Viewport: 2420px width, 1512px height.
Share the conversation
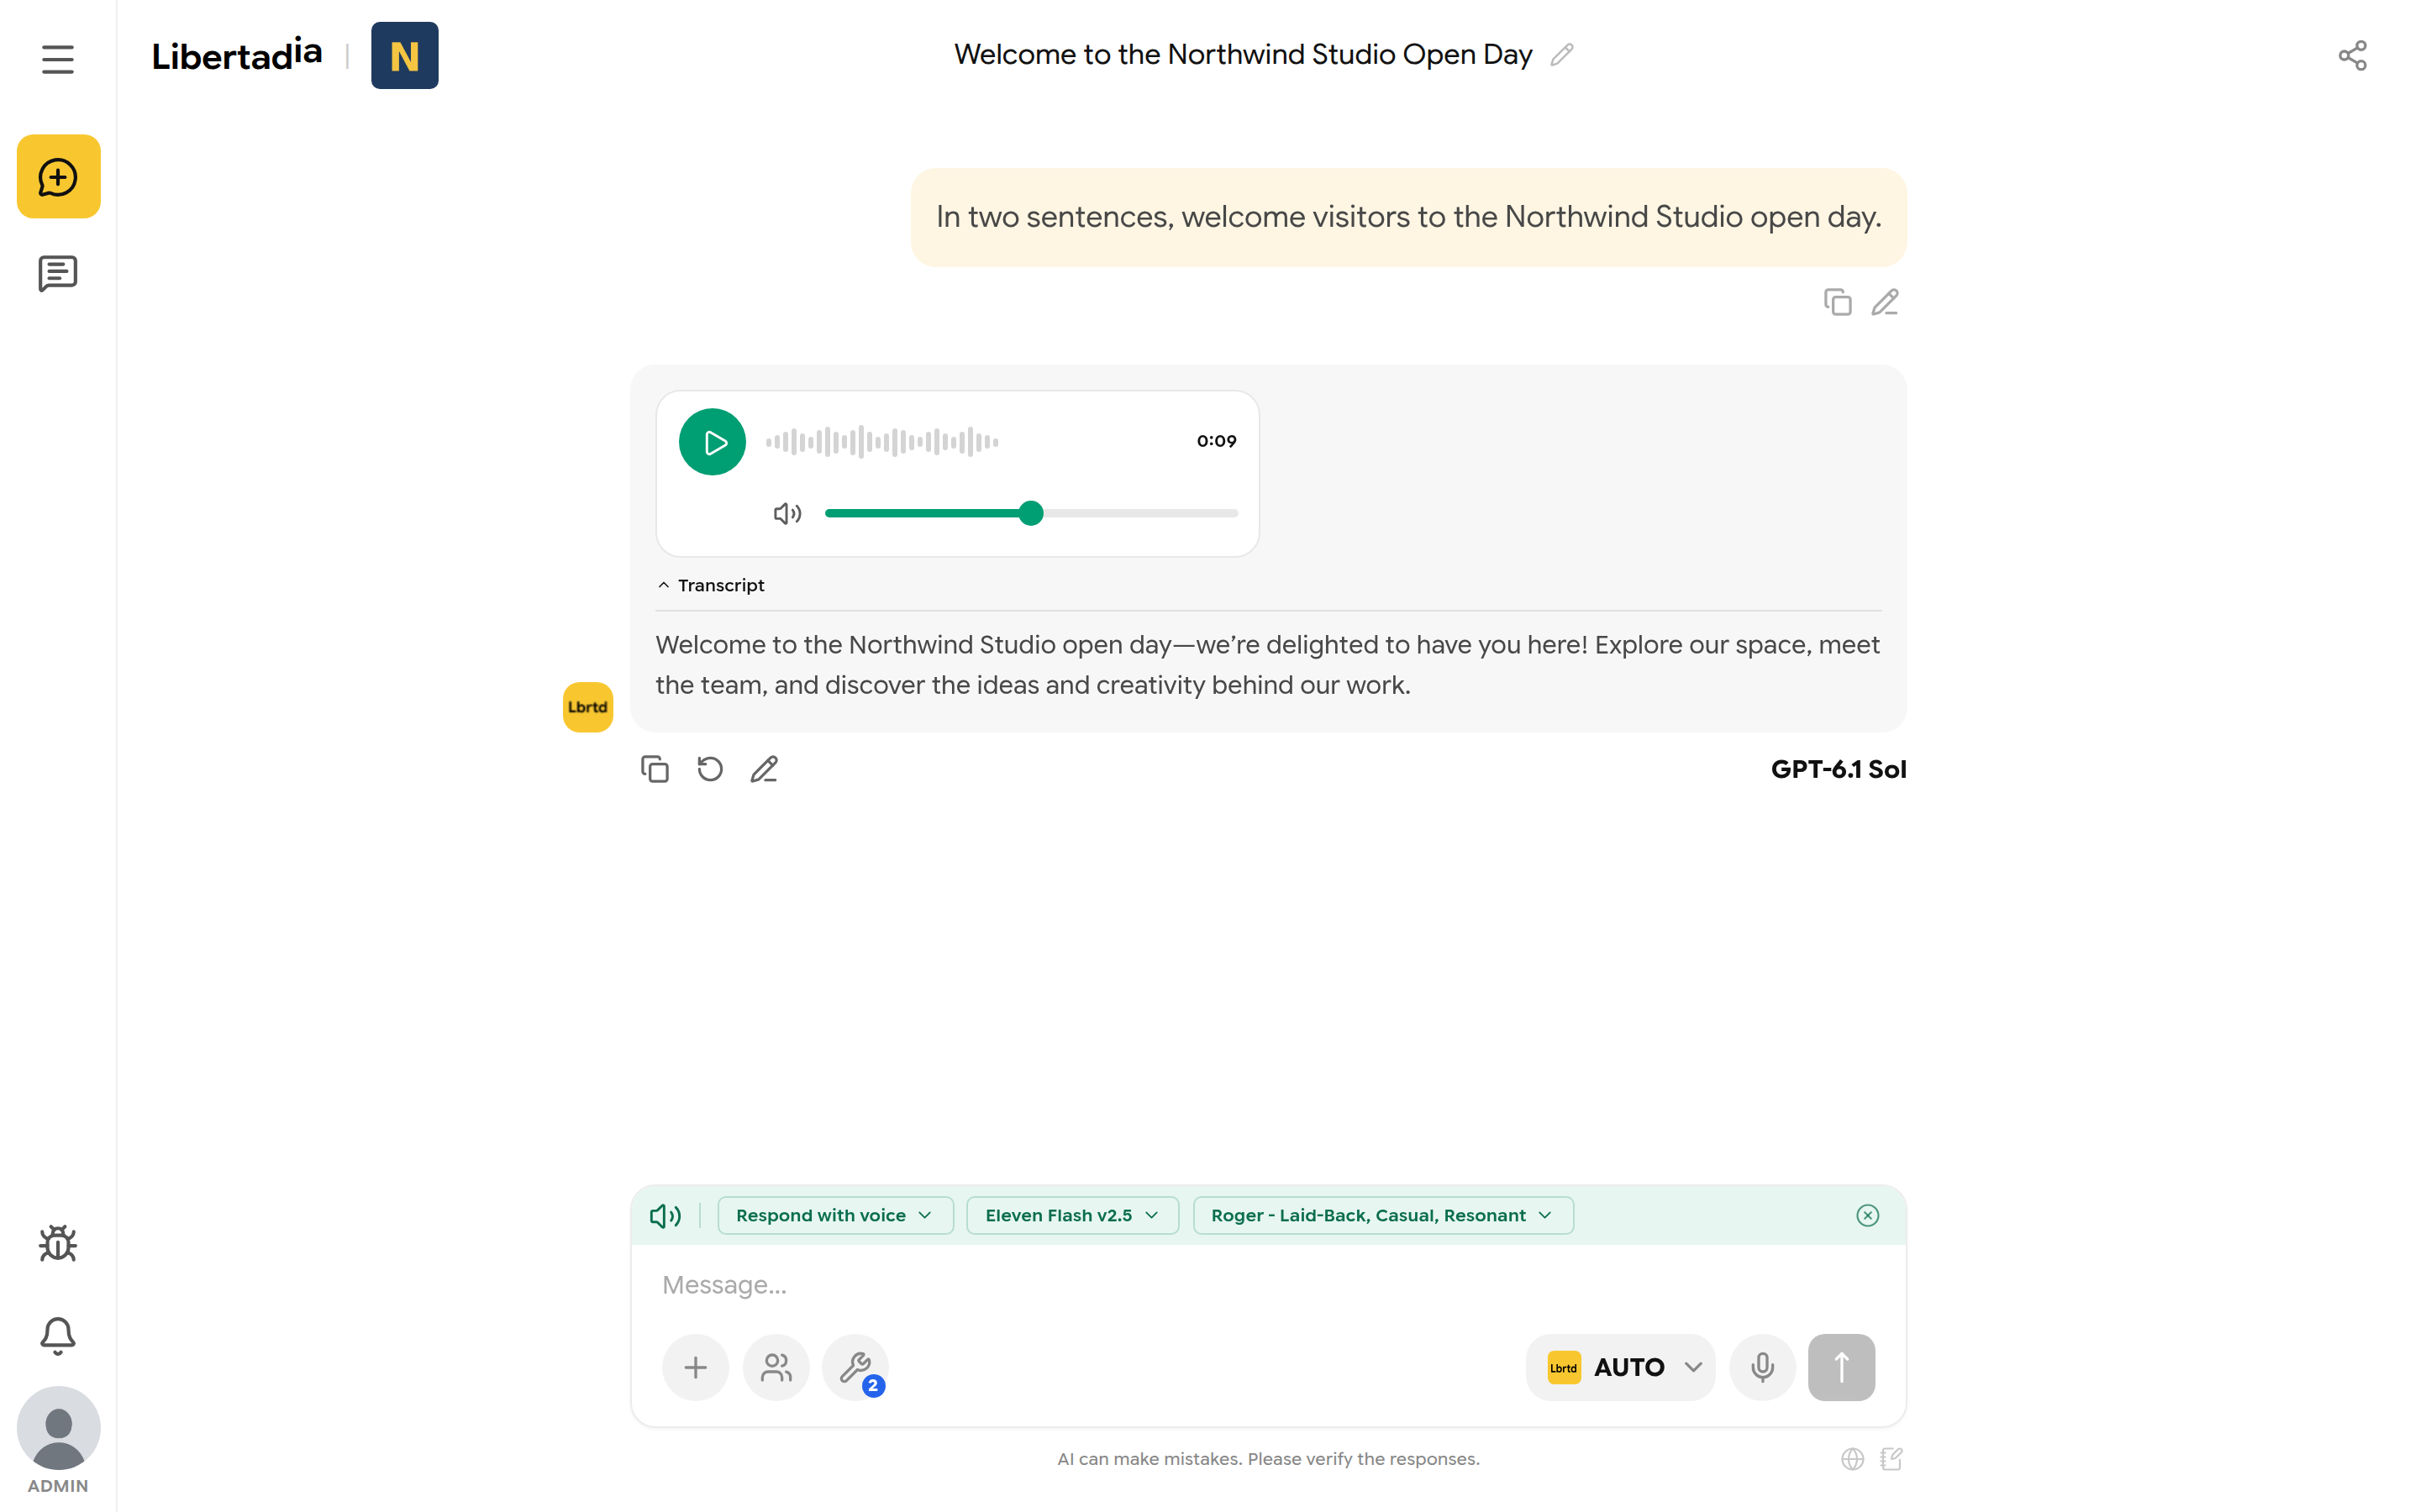click(2352, 55)
